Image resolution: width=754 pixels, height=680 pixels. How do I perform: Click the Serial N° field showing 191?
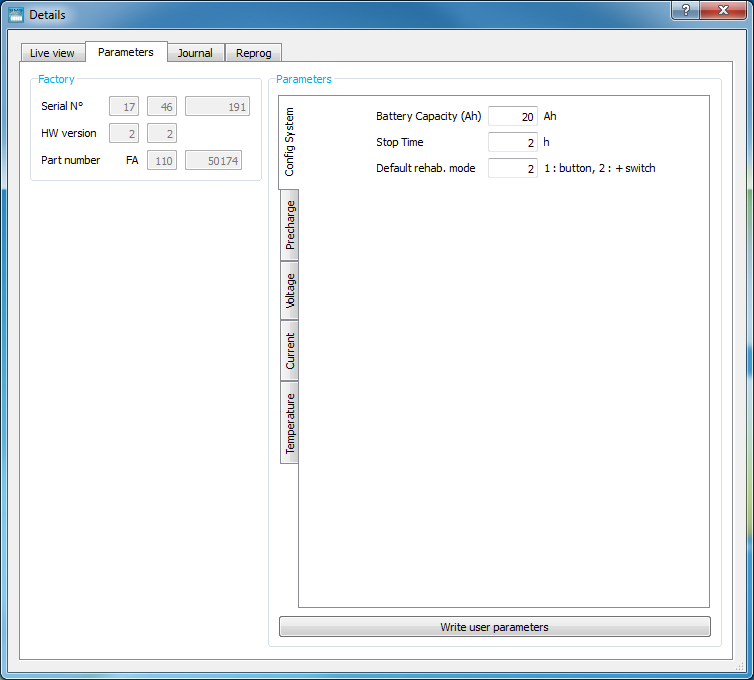pyautogui.click(x=217, y=106)
